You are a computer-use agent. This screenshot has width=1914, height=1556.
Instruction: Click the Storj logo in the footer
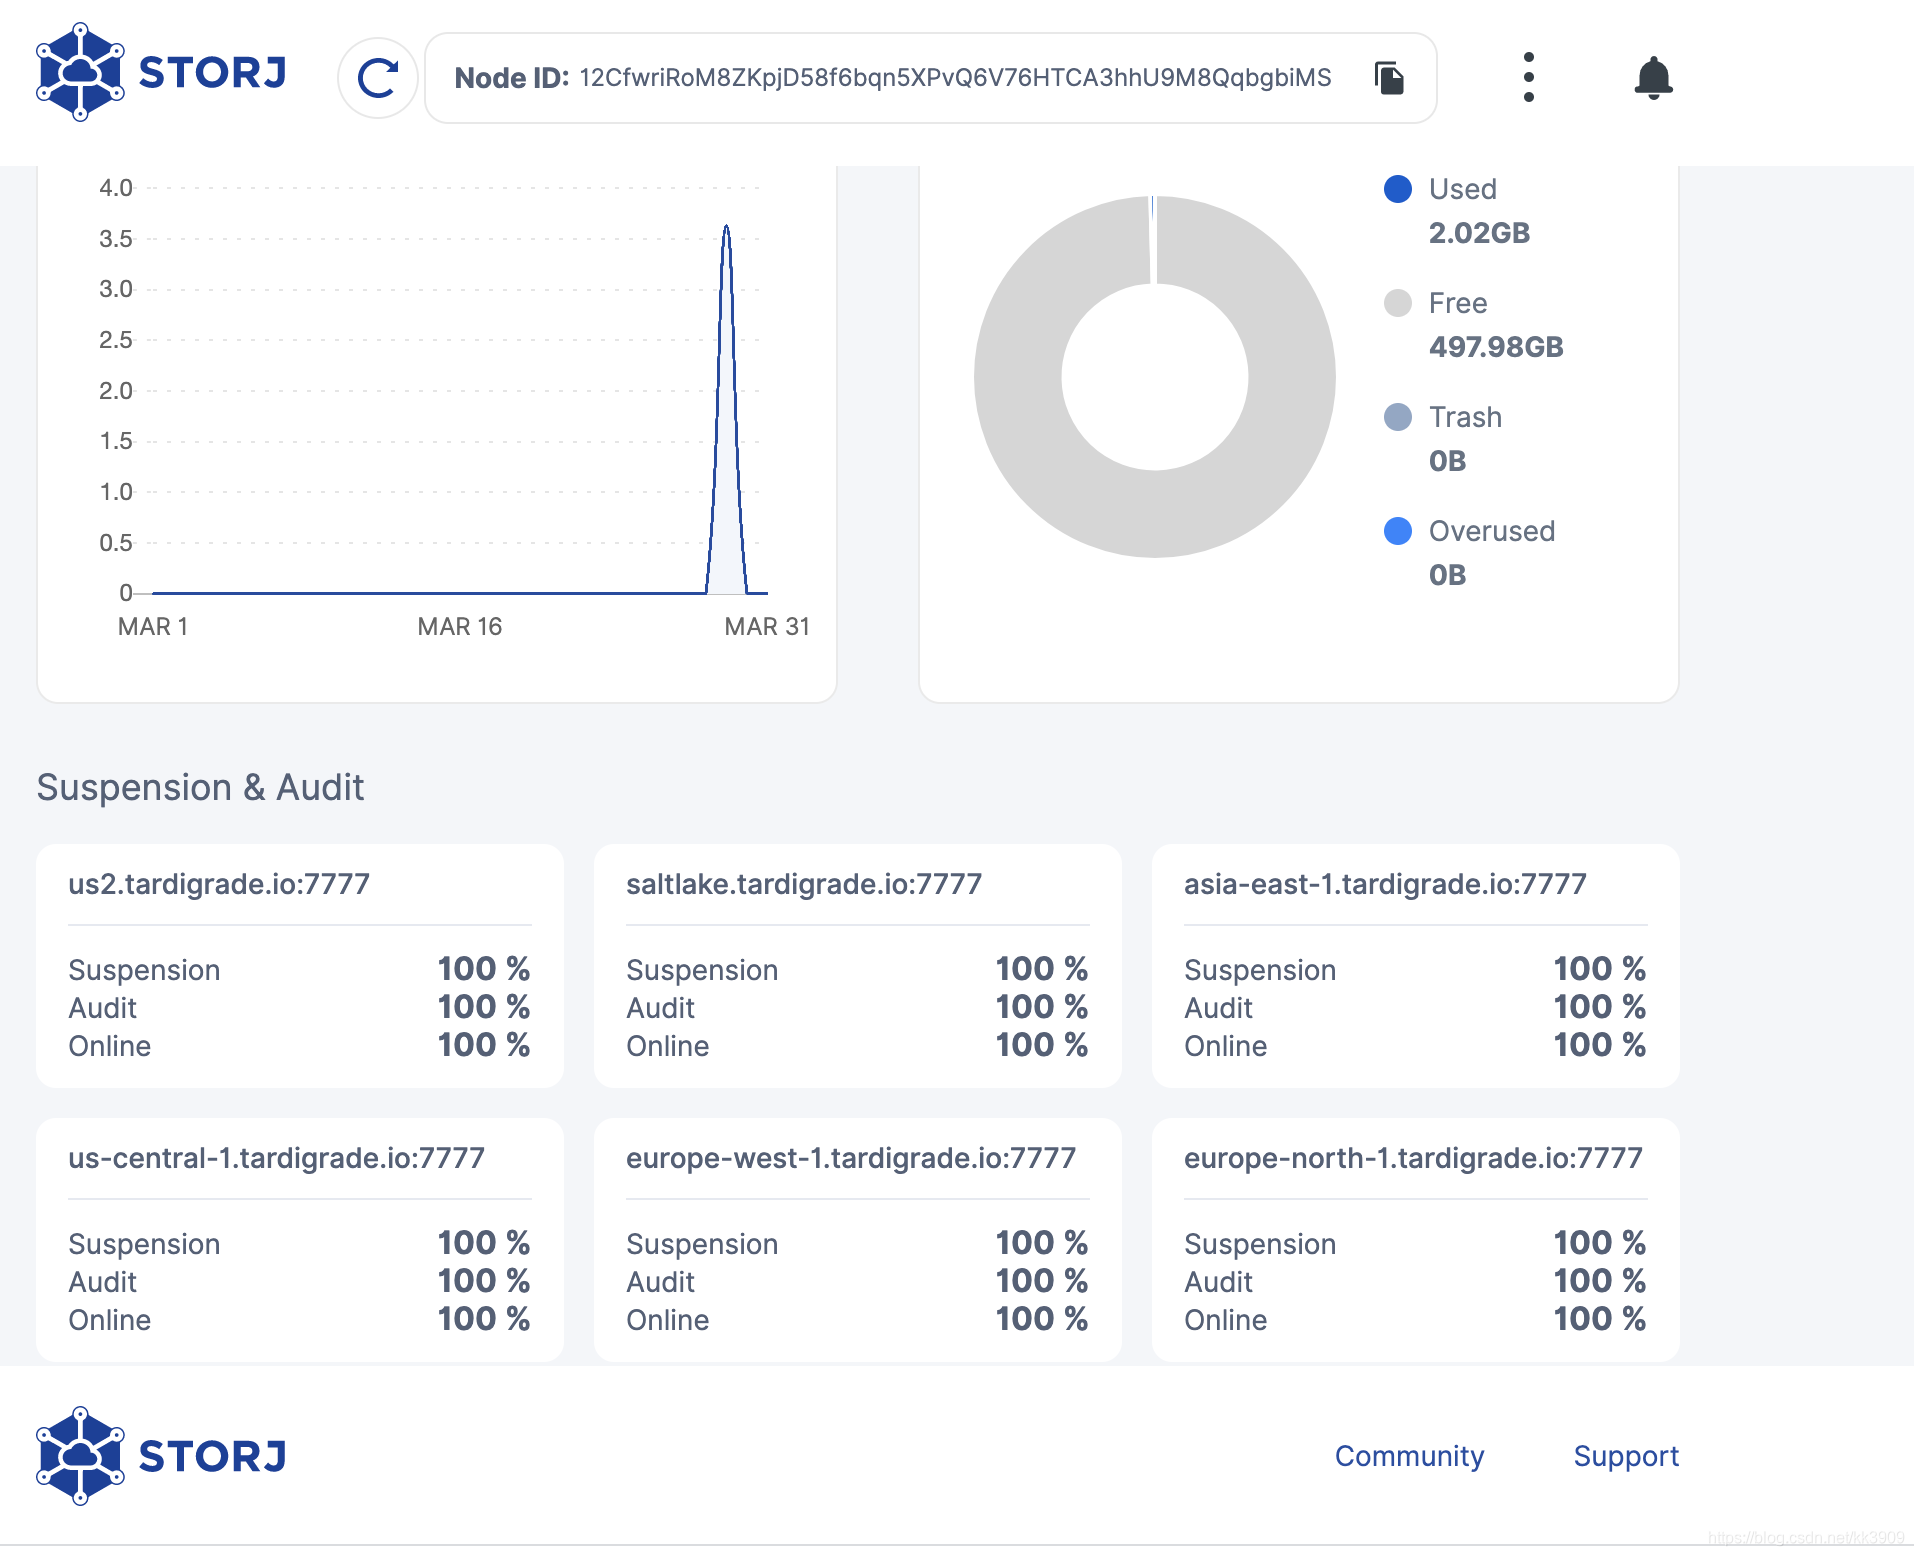click(x=161, y=1456)
